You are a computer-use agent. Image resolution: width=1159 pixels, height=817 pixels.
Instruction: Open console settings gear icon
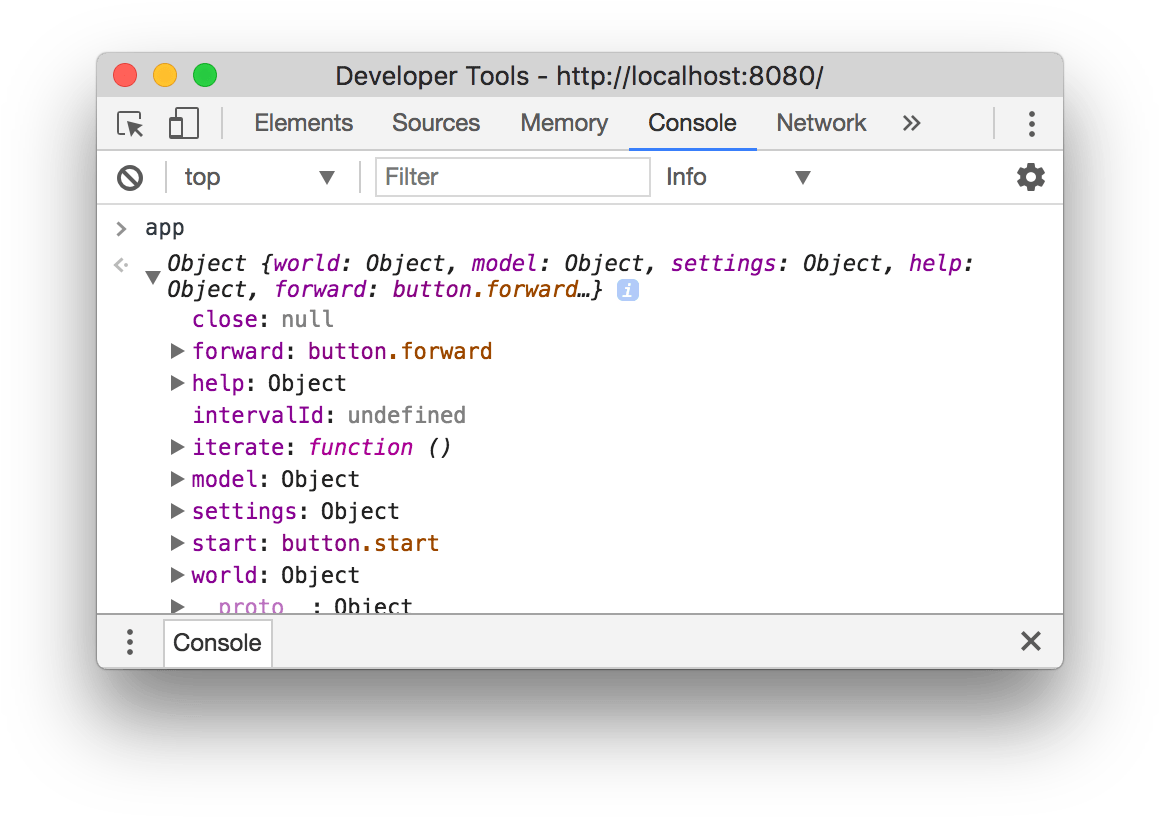[x=1030, y=178]
